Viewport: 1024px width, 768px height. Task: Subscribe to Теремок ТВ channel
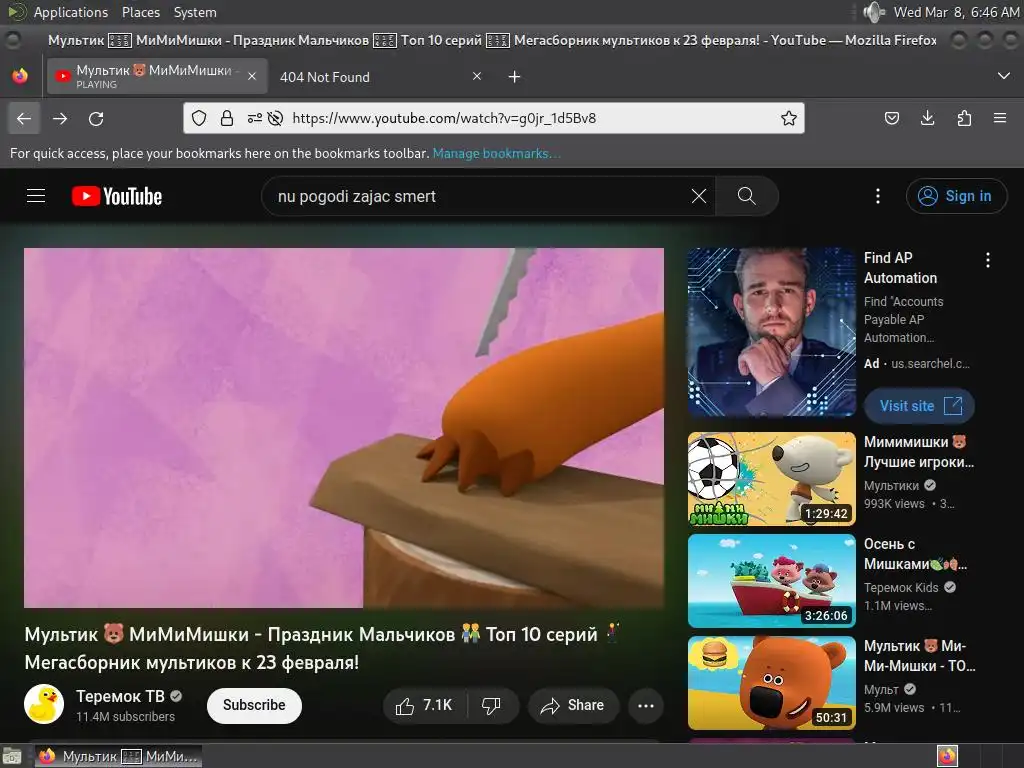(x=254, y=705)
